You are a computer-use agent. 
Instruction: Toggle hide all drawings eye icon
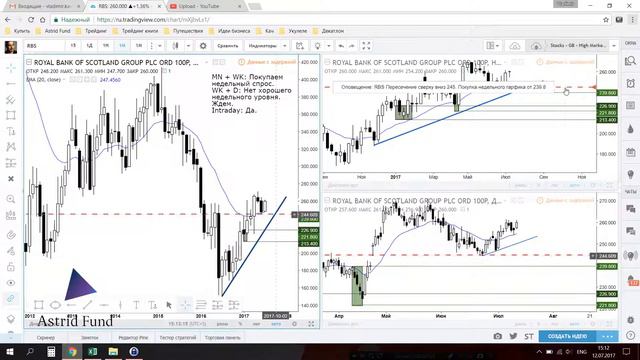pos(11,282)
